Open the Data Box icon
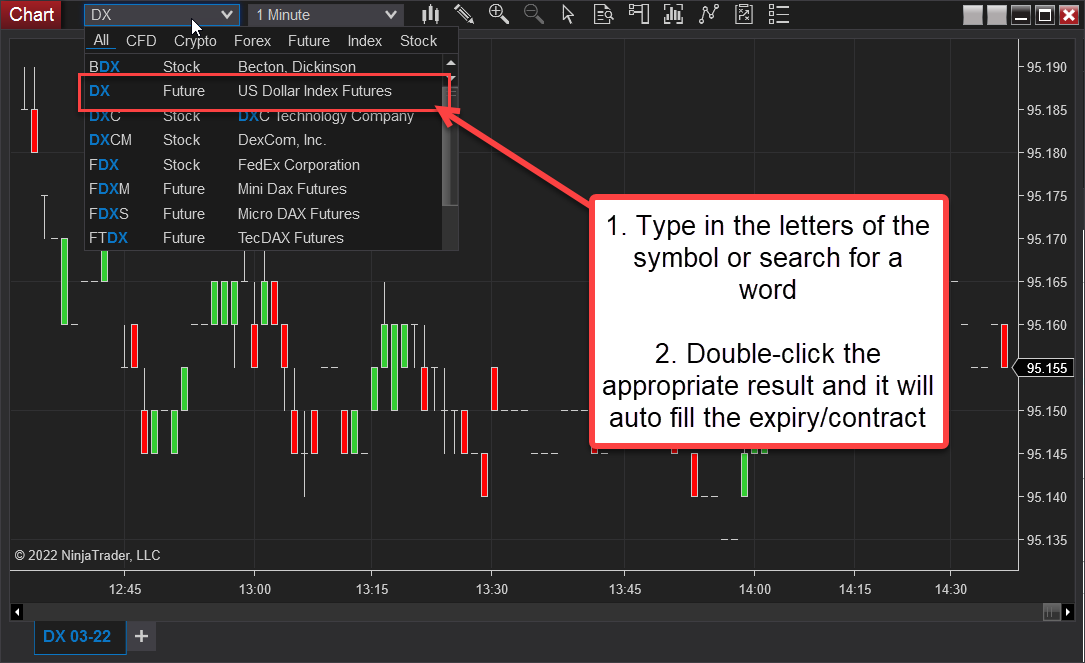 [602, 14]
